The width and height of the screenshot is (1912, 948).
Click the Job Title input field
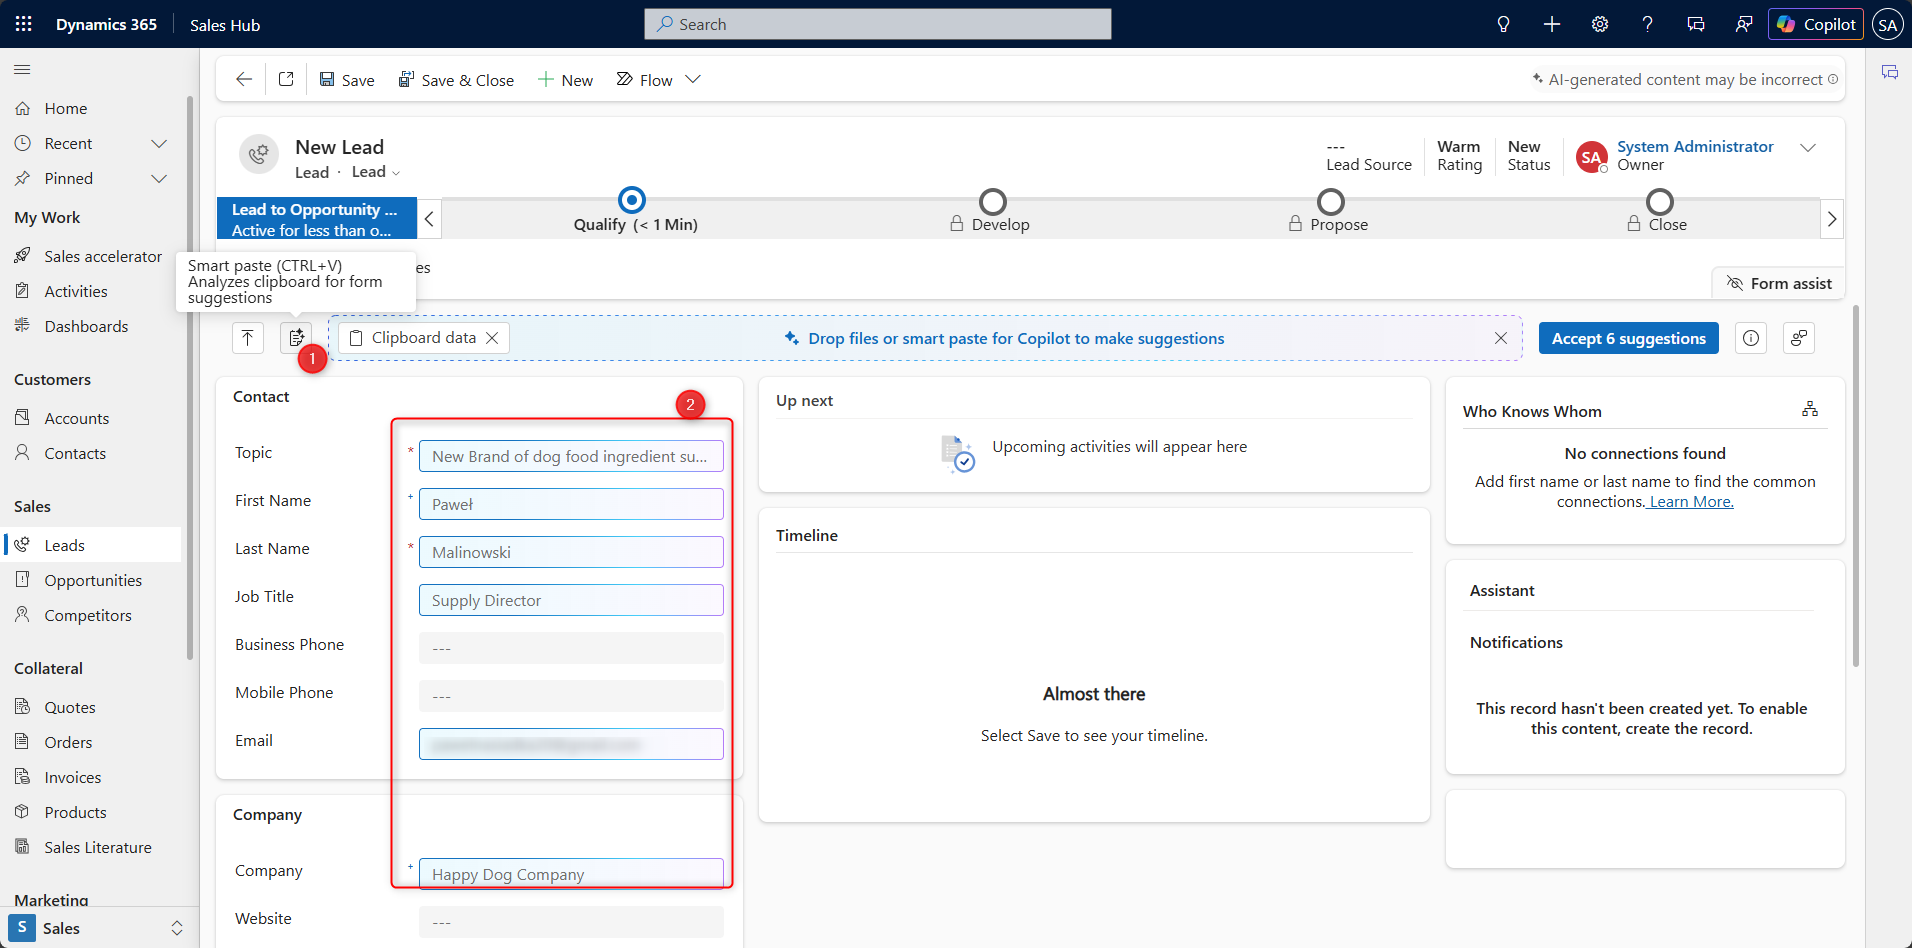(x=571, y=601)
